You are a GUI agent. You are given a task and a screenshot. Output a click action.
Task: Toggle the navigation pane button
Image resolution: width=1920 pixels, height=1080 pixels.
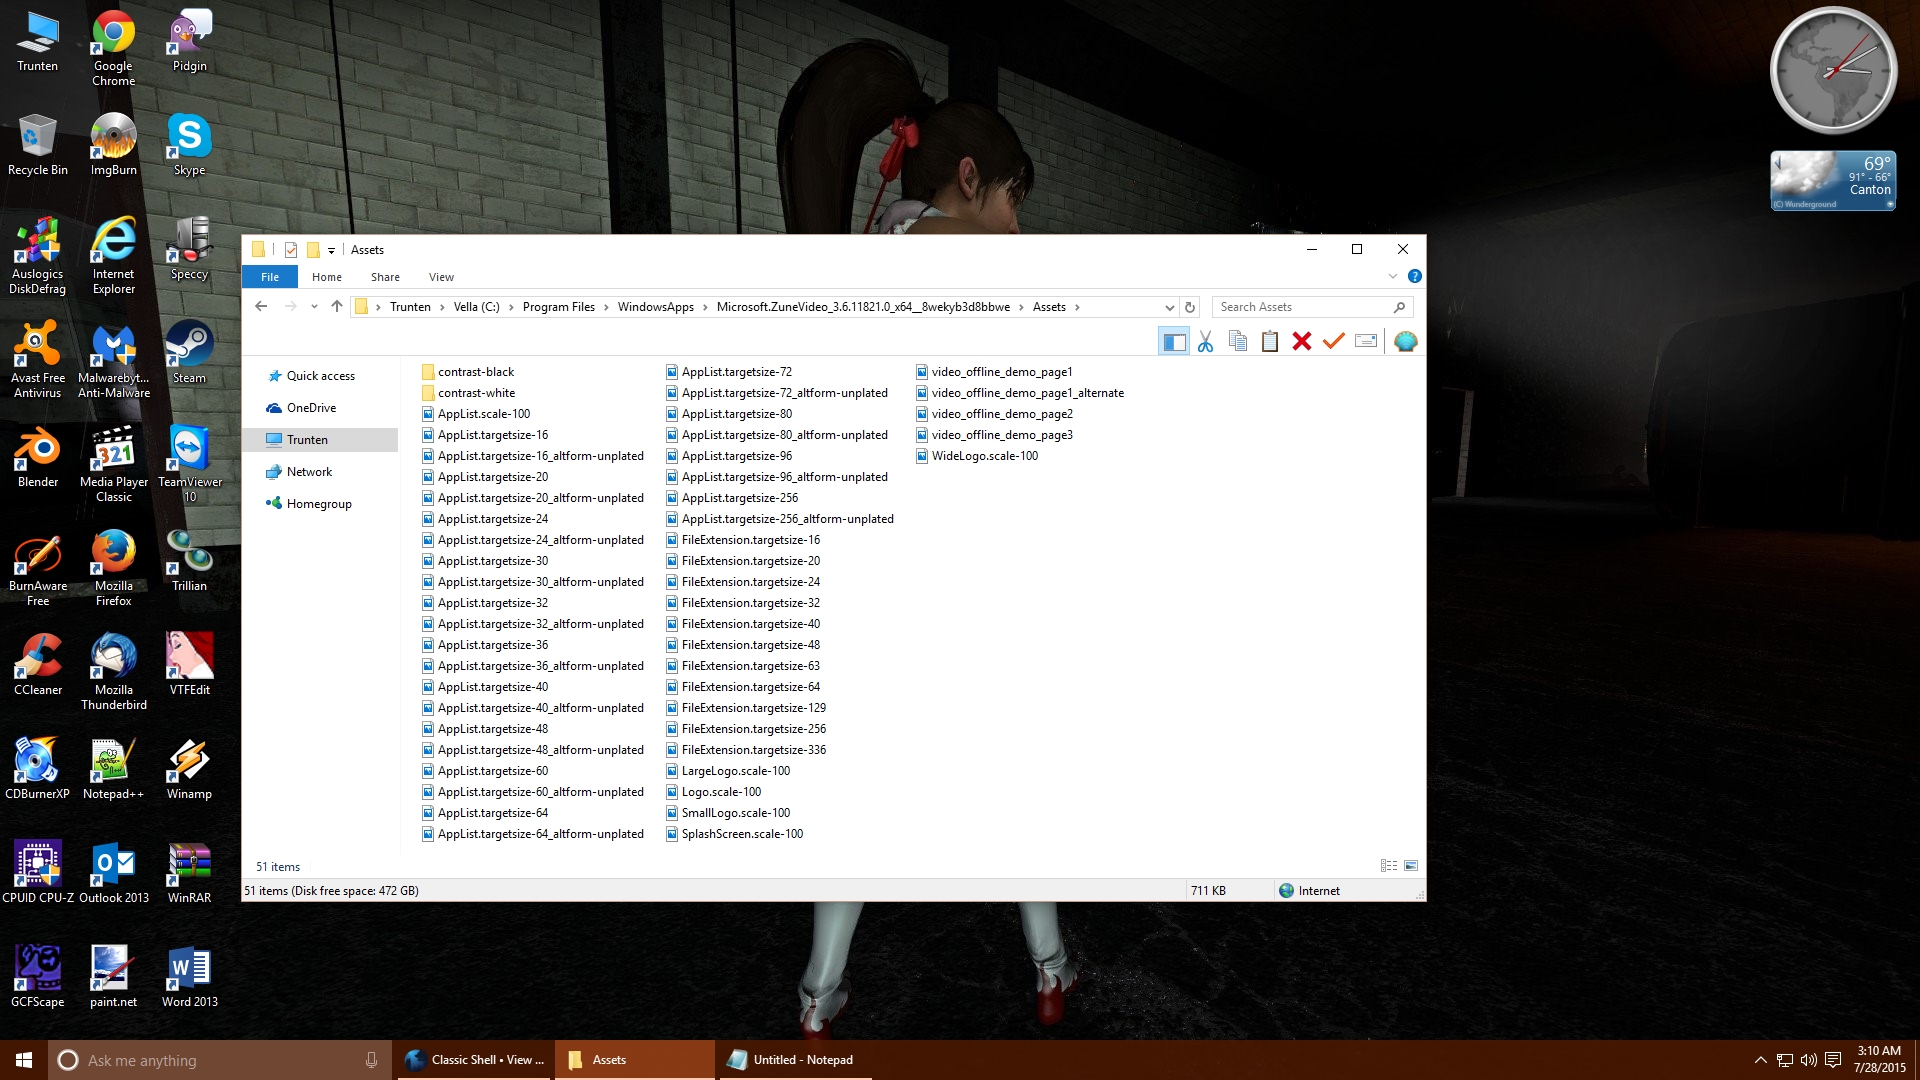coord(1173,342)
